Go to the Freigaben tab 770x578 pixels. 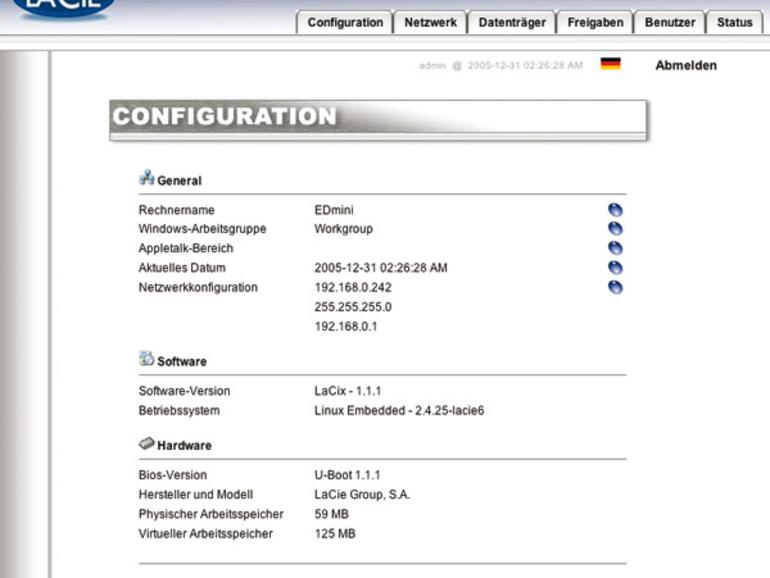pos(595,23)
